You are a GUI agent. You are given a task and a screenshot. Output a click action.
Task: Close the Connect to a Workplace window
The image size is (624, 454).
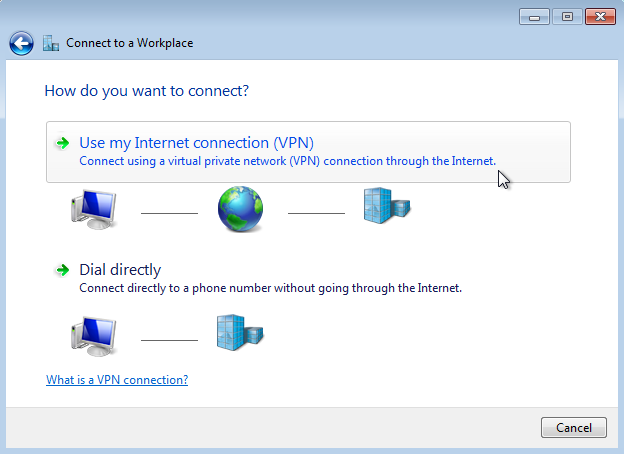(600, 17)
